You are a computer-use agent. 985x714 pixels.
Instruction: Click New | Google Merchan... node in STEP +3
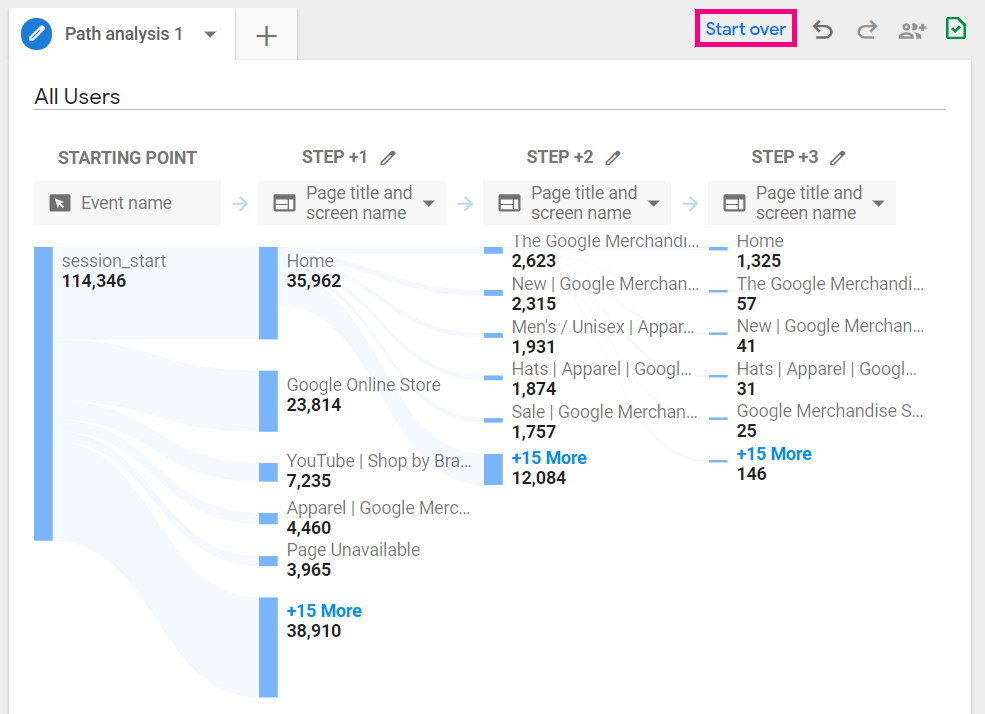(x=830, y=326)
